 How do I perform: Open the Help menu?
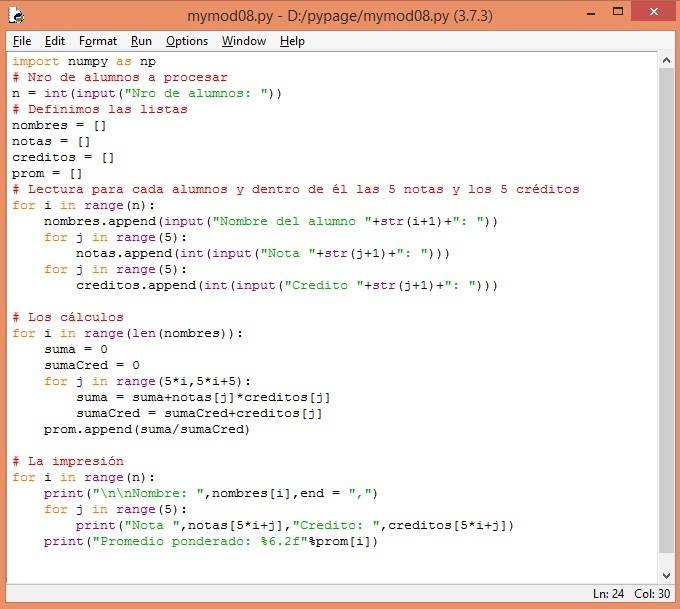tap(292, 41)
